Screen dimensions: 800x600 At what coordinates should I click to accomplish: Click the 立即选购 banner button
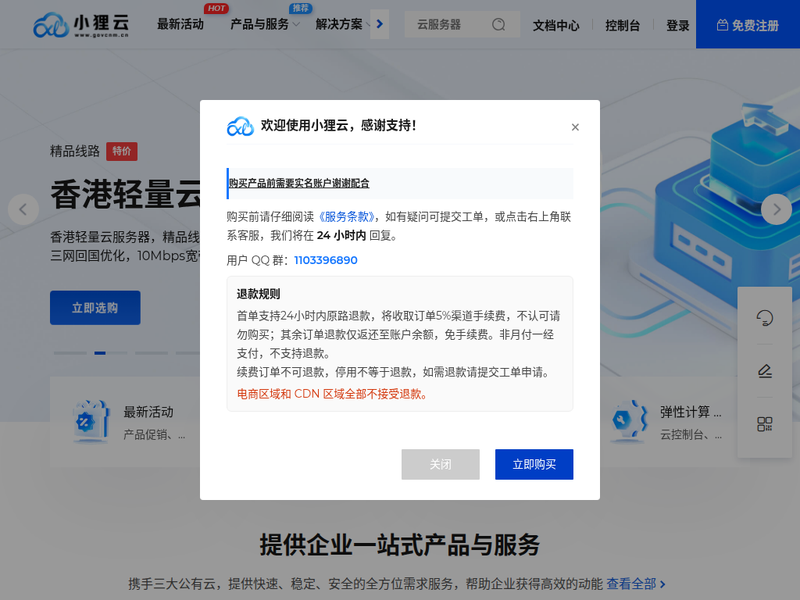point(95,308)
